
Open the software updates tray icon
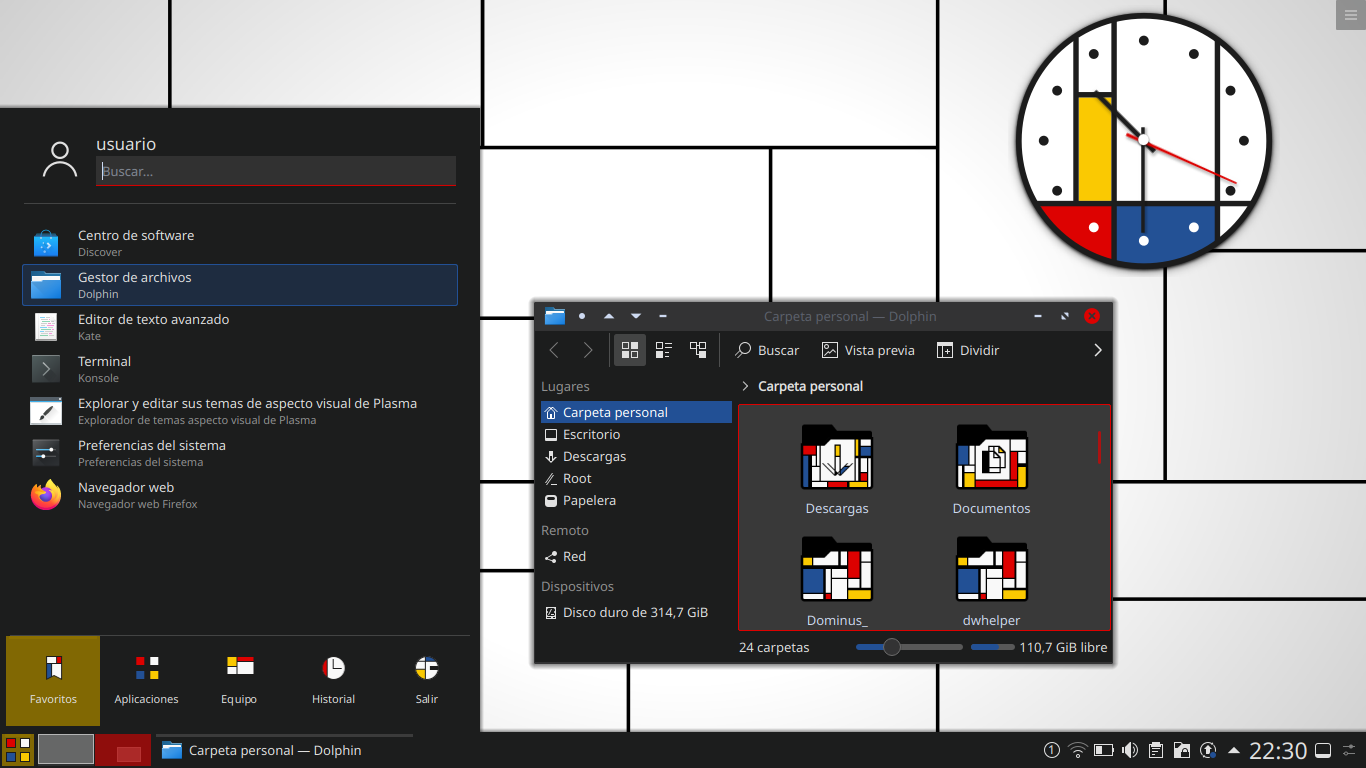pyautogui.click(x=1208, y=750)
